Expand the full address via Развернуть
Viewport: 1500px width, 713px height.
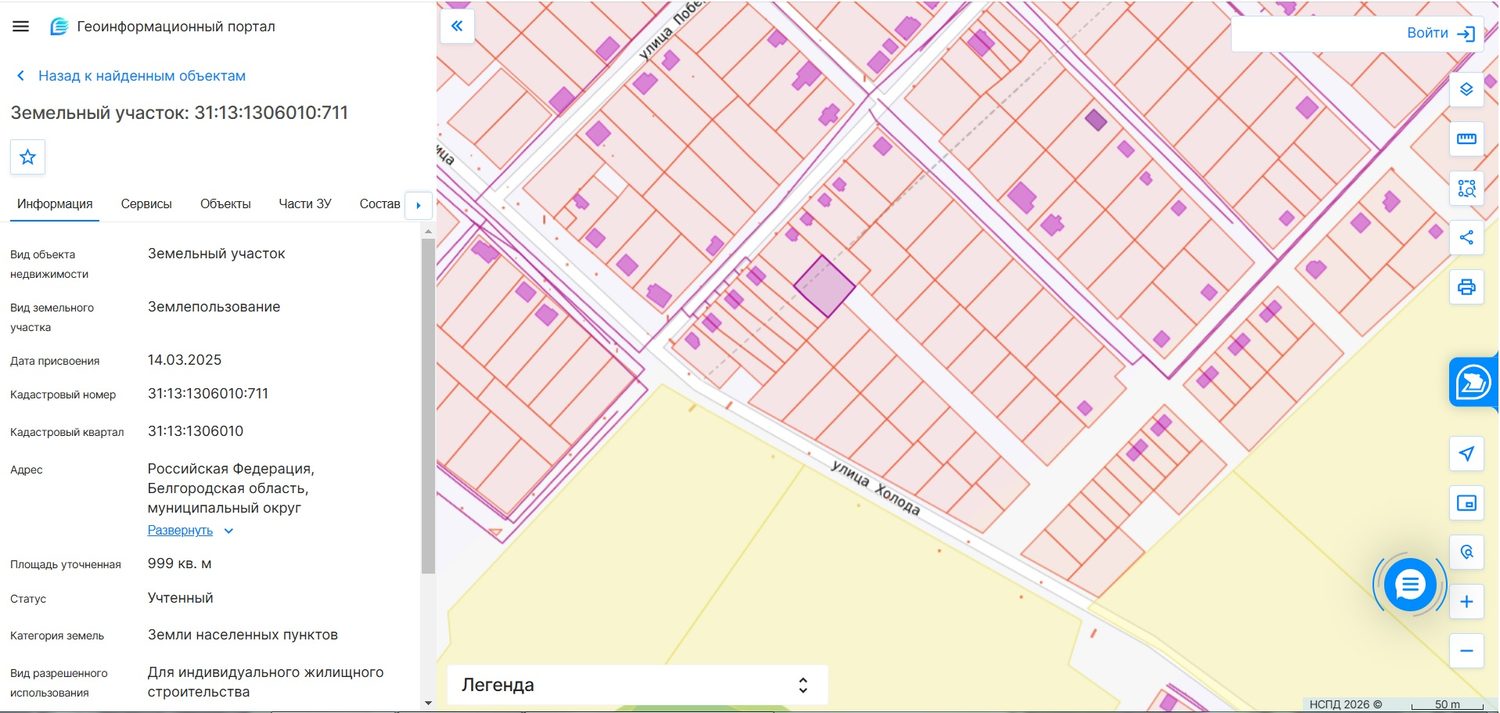point(190,531)
